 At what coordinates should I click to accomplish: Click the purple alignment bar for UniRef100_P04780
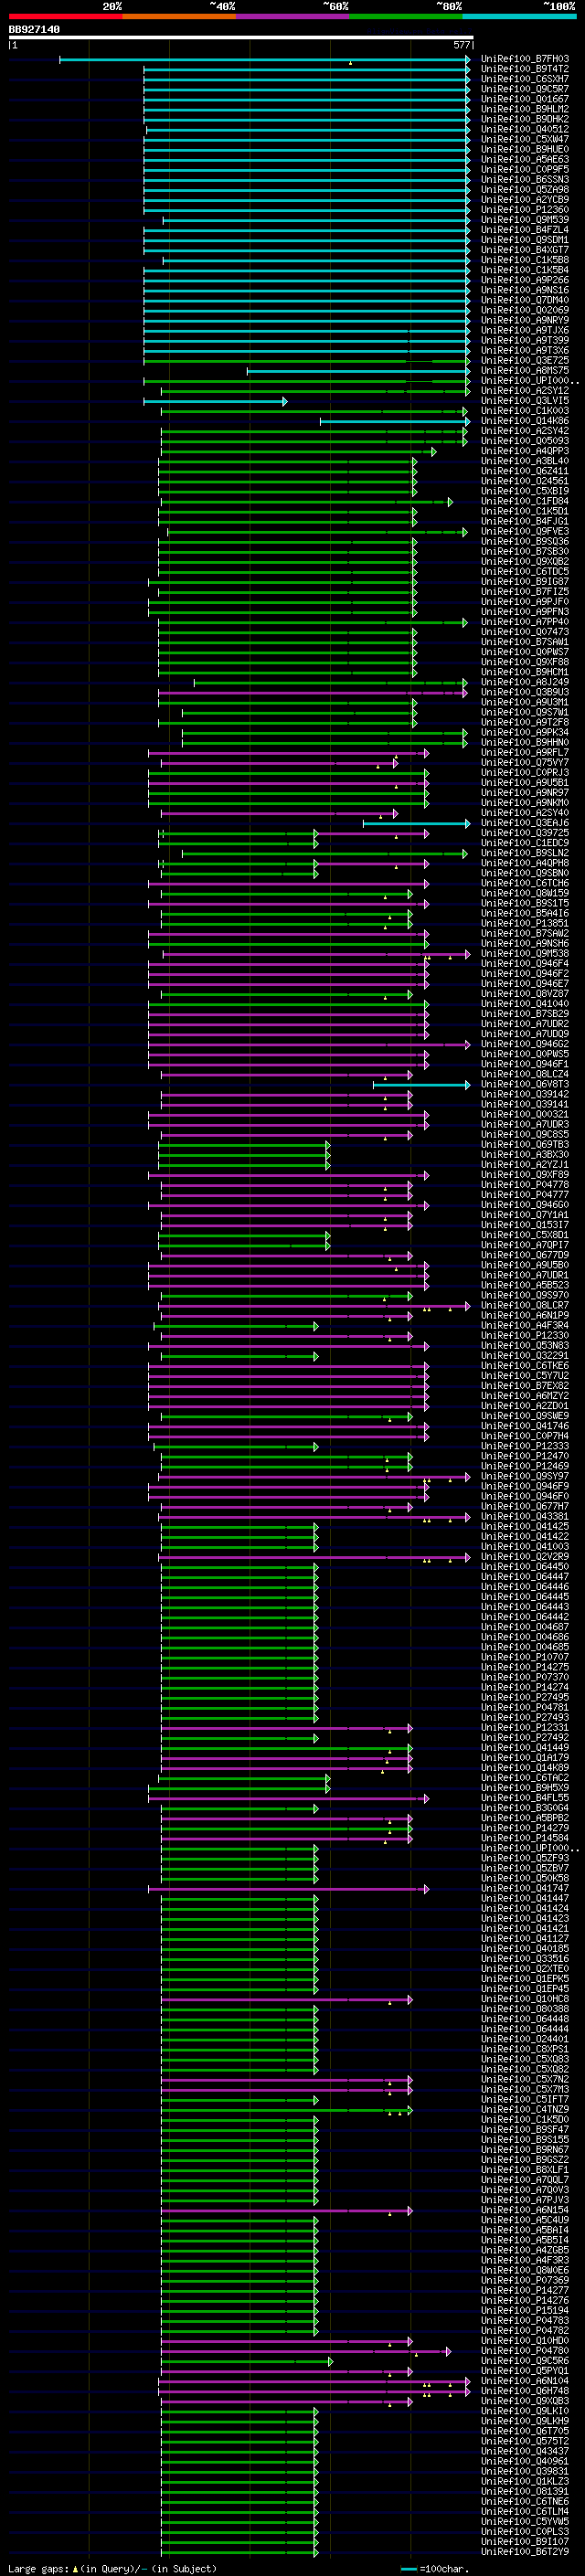(306, 2351)
